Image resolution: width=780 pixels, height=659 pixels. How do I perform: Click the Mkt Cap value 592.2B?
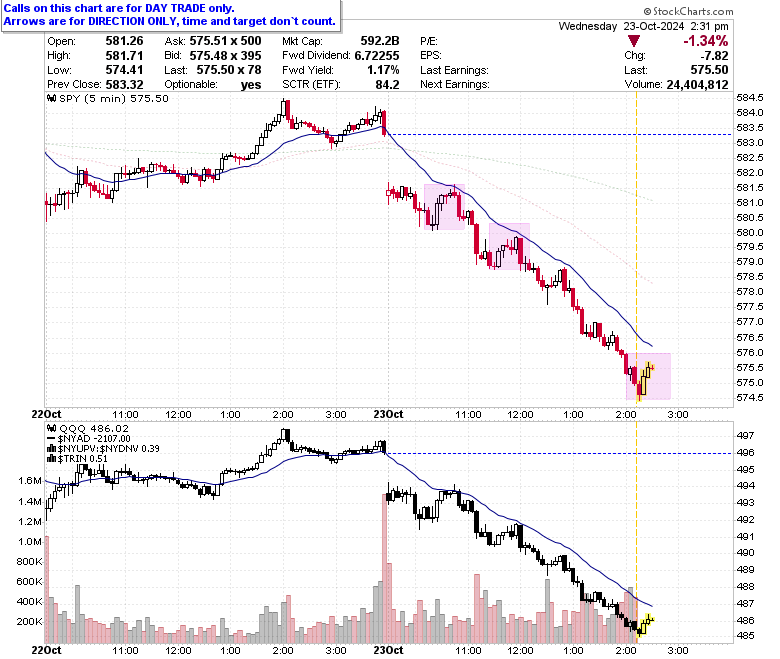380,41
